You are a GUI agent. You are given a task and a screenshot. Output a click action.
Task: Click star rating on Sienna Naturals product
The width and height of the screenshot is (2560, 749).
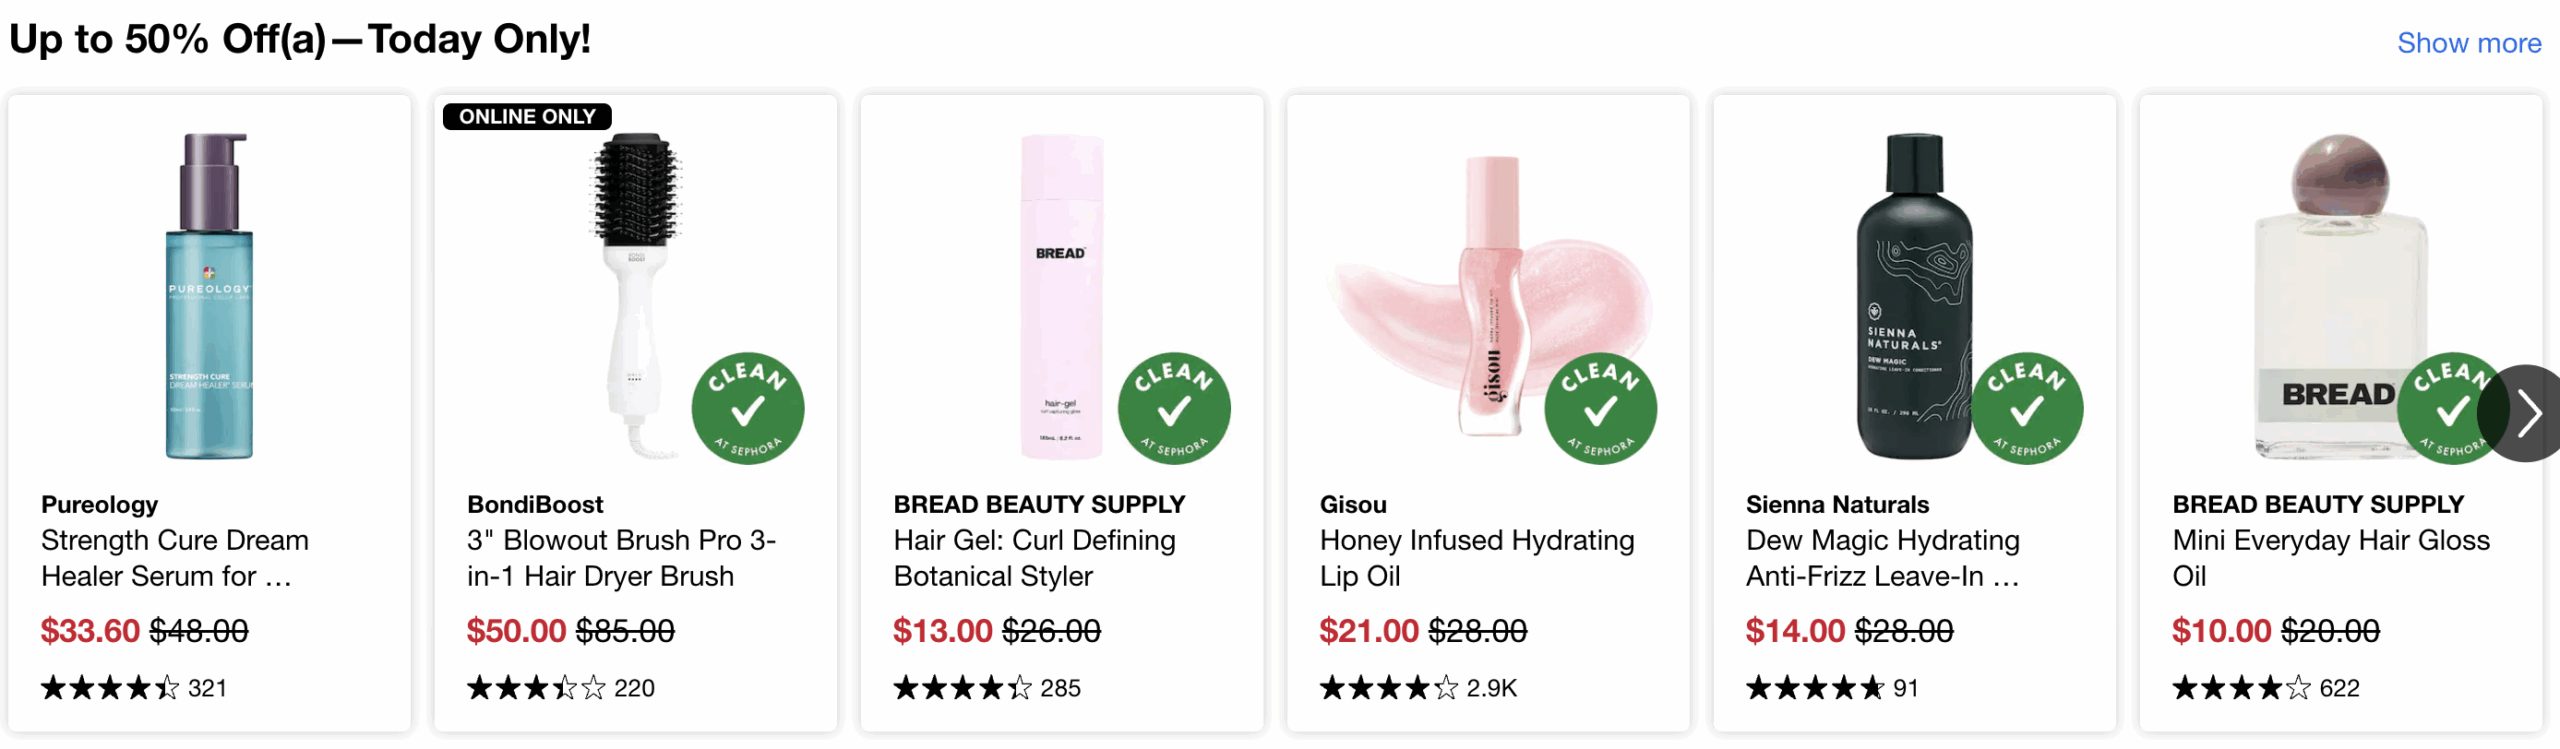1814,688
